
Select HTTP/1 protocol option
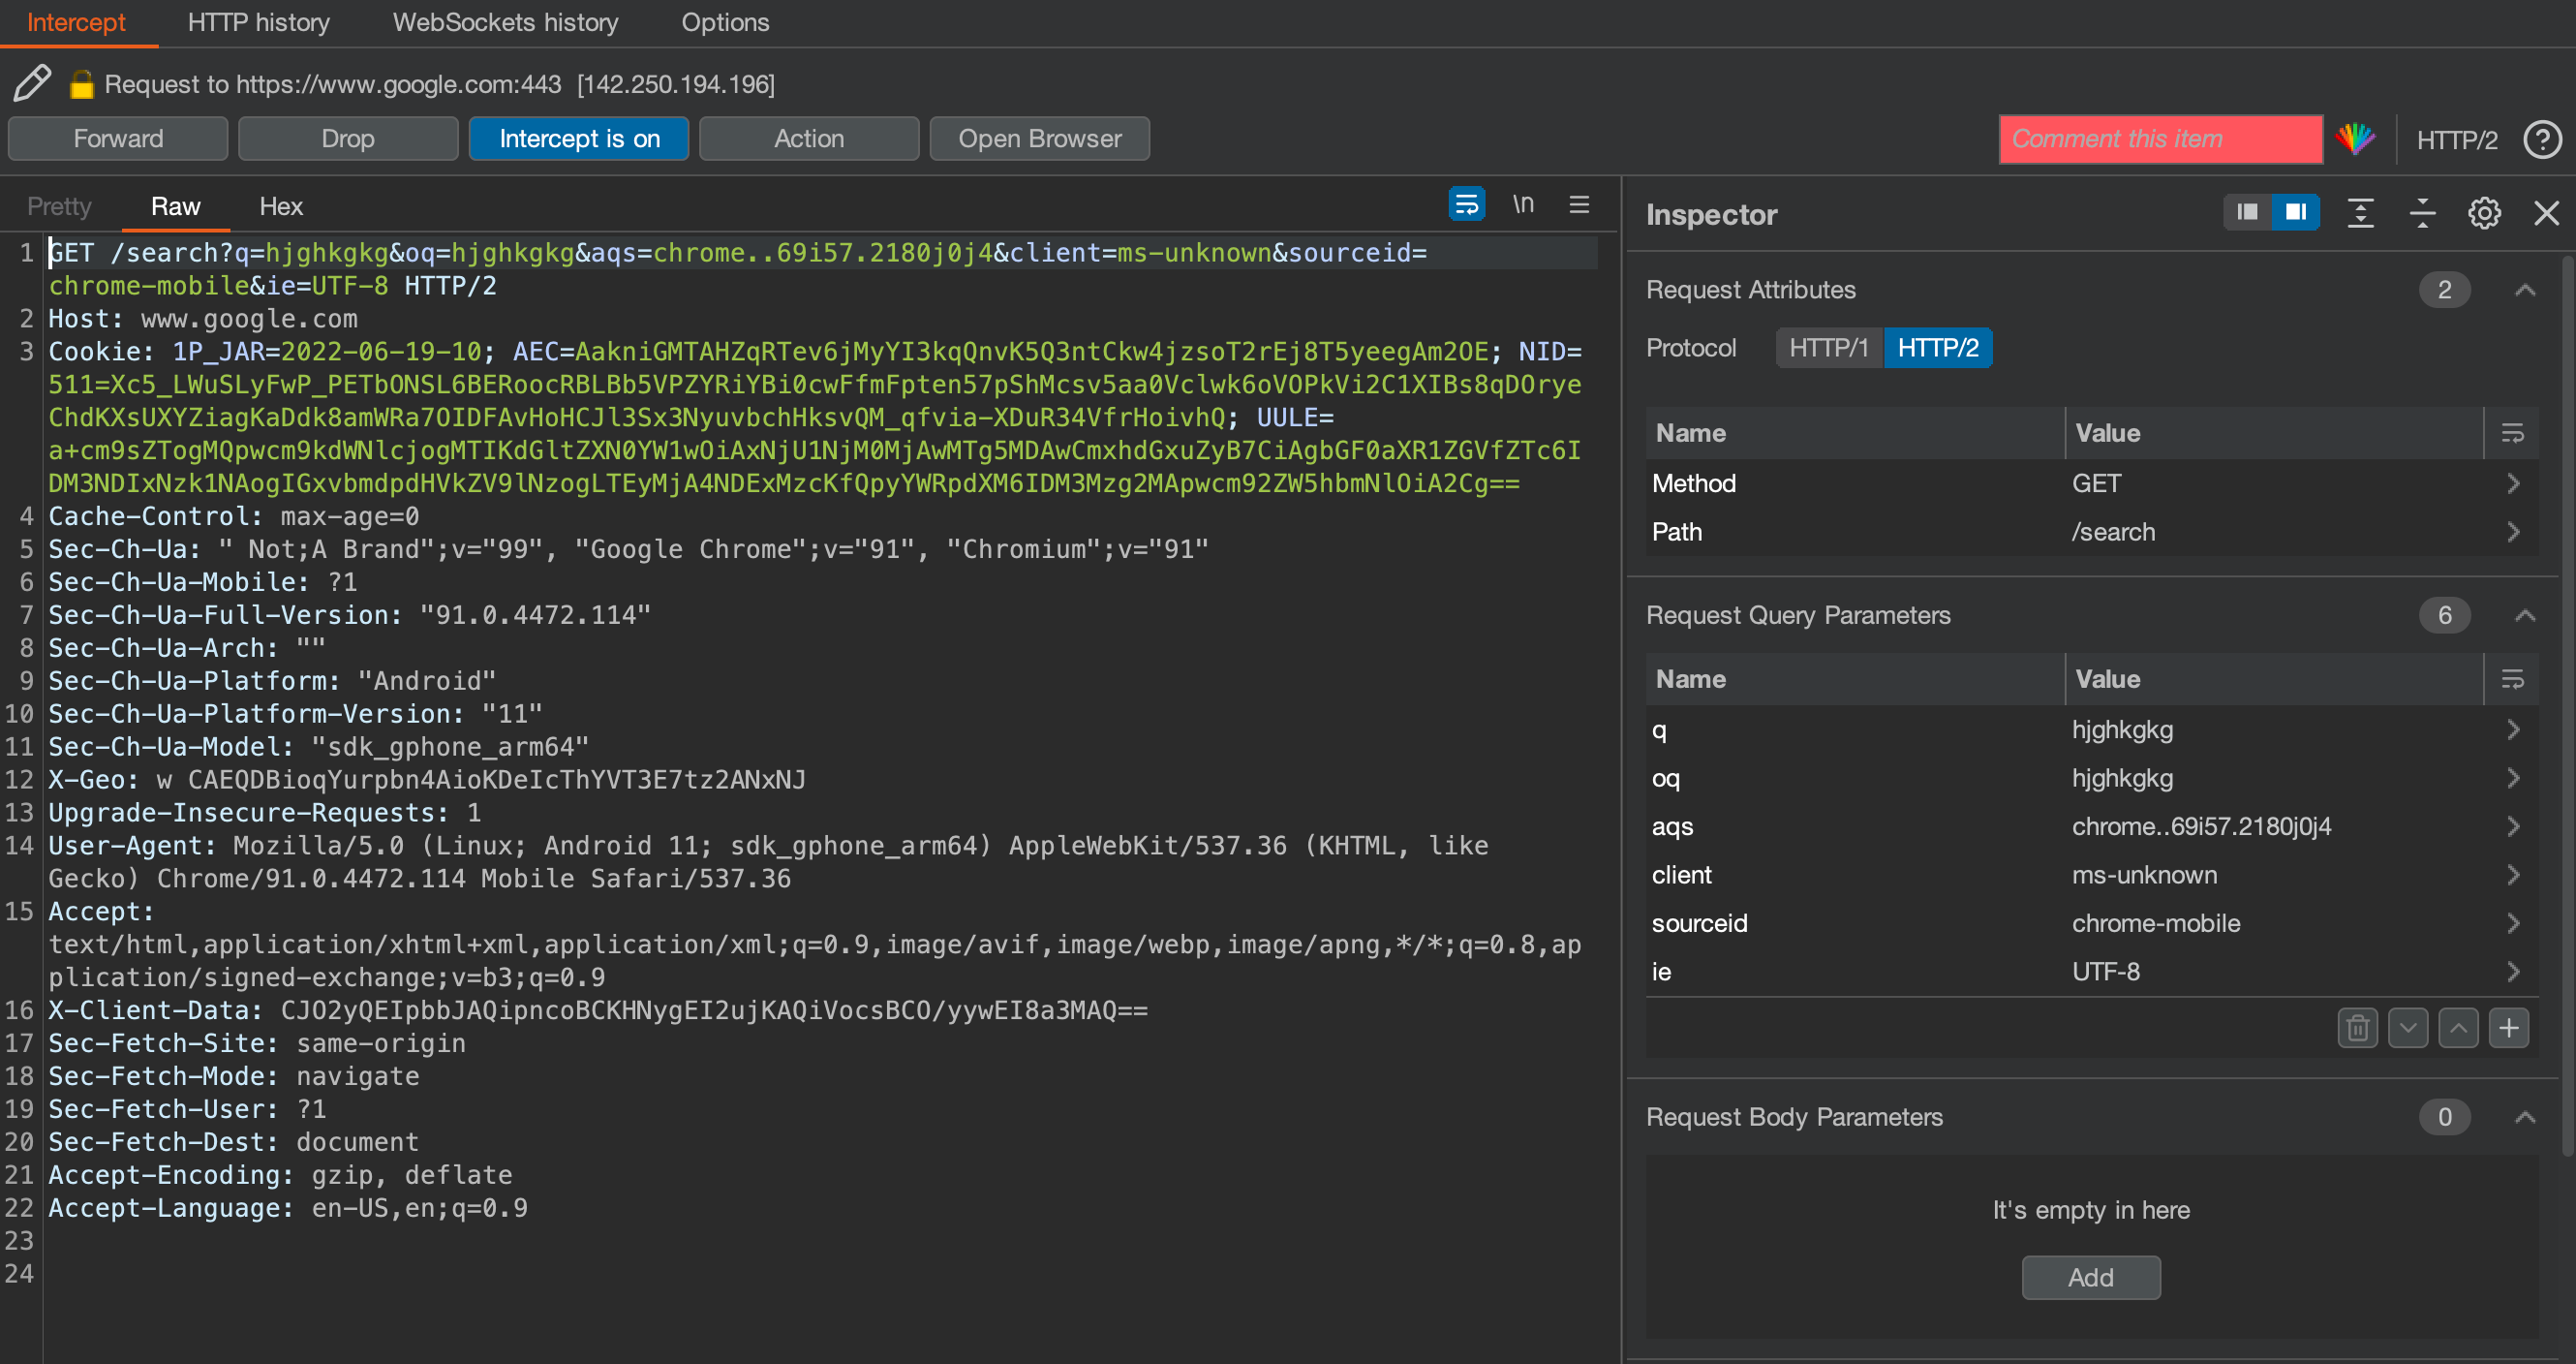tap(1829, 348)
